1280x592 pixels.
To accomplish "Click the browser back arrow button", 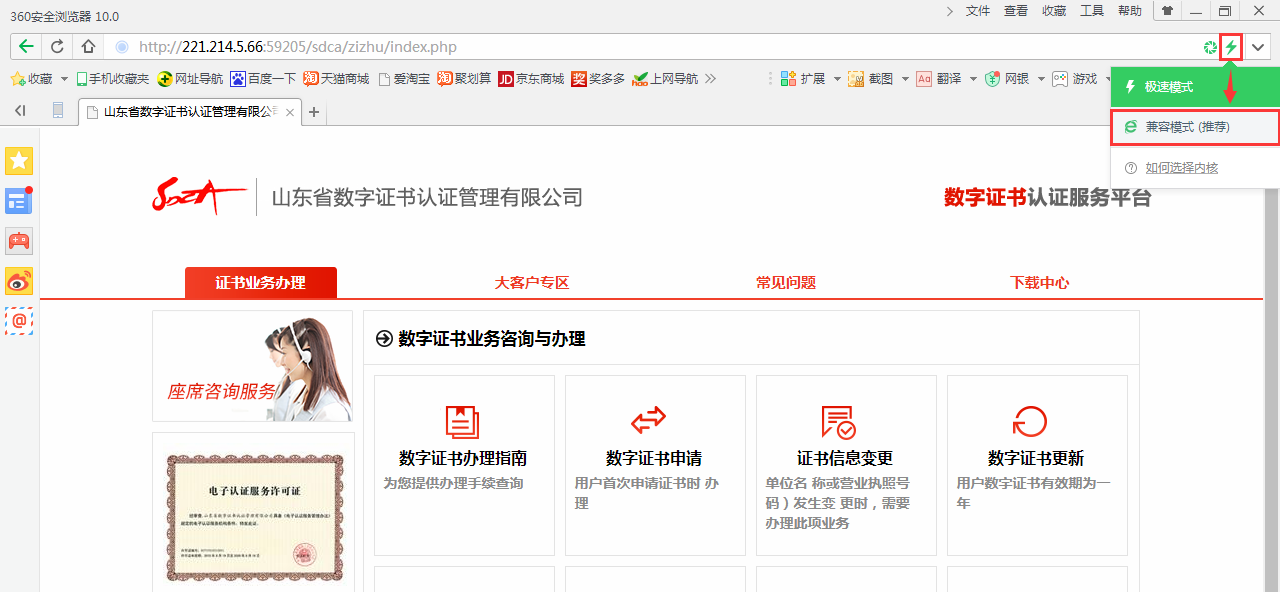I will 26,47.
